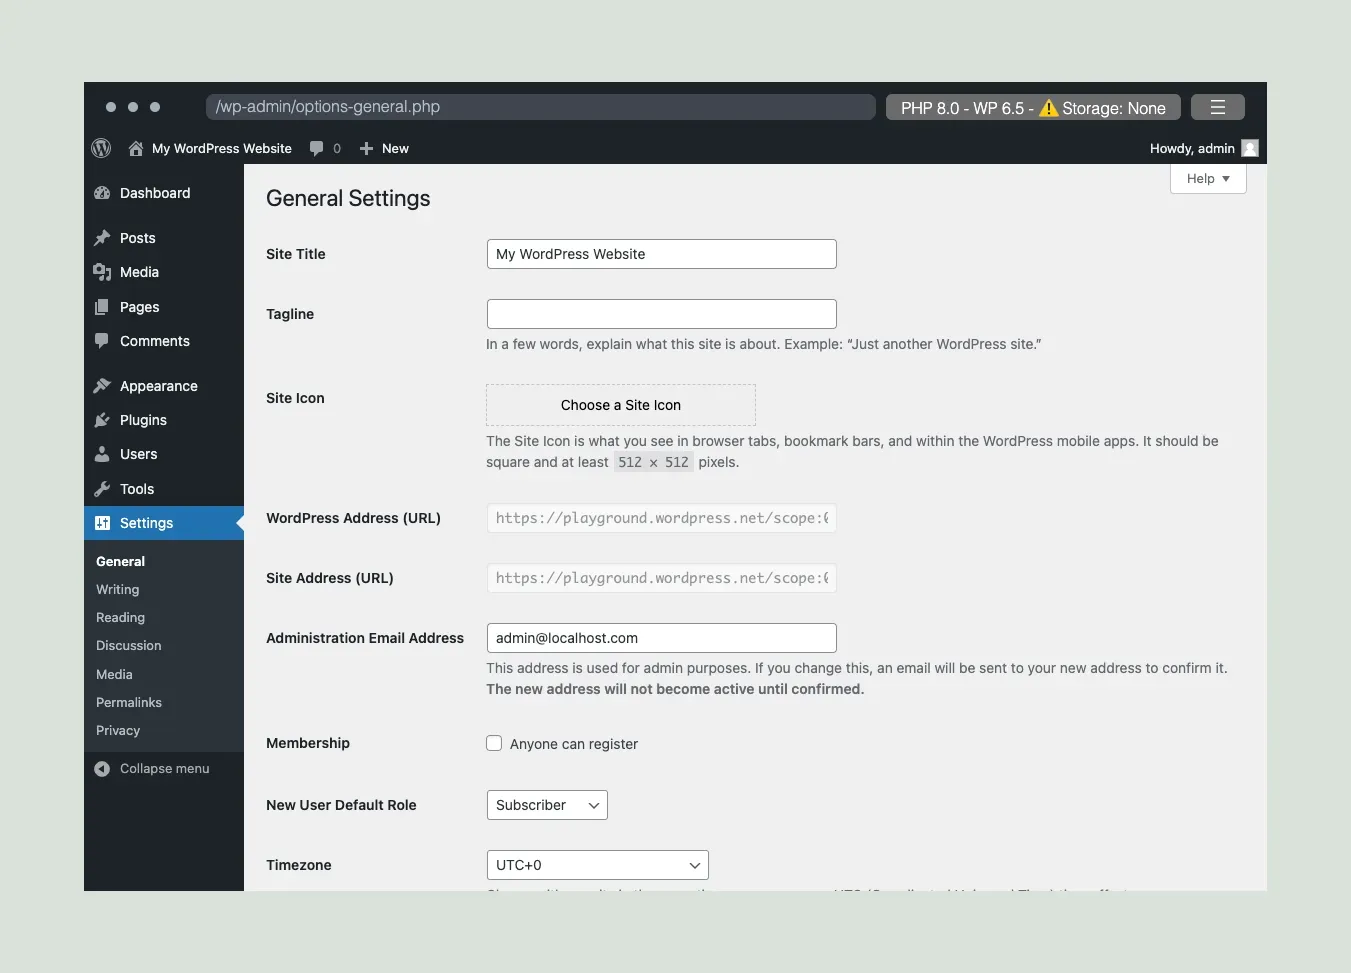Expand the Help panel tab
1351x973 pixels.
point(1207,179)
